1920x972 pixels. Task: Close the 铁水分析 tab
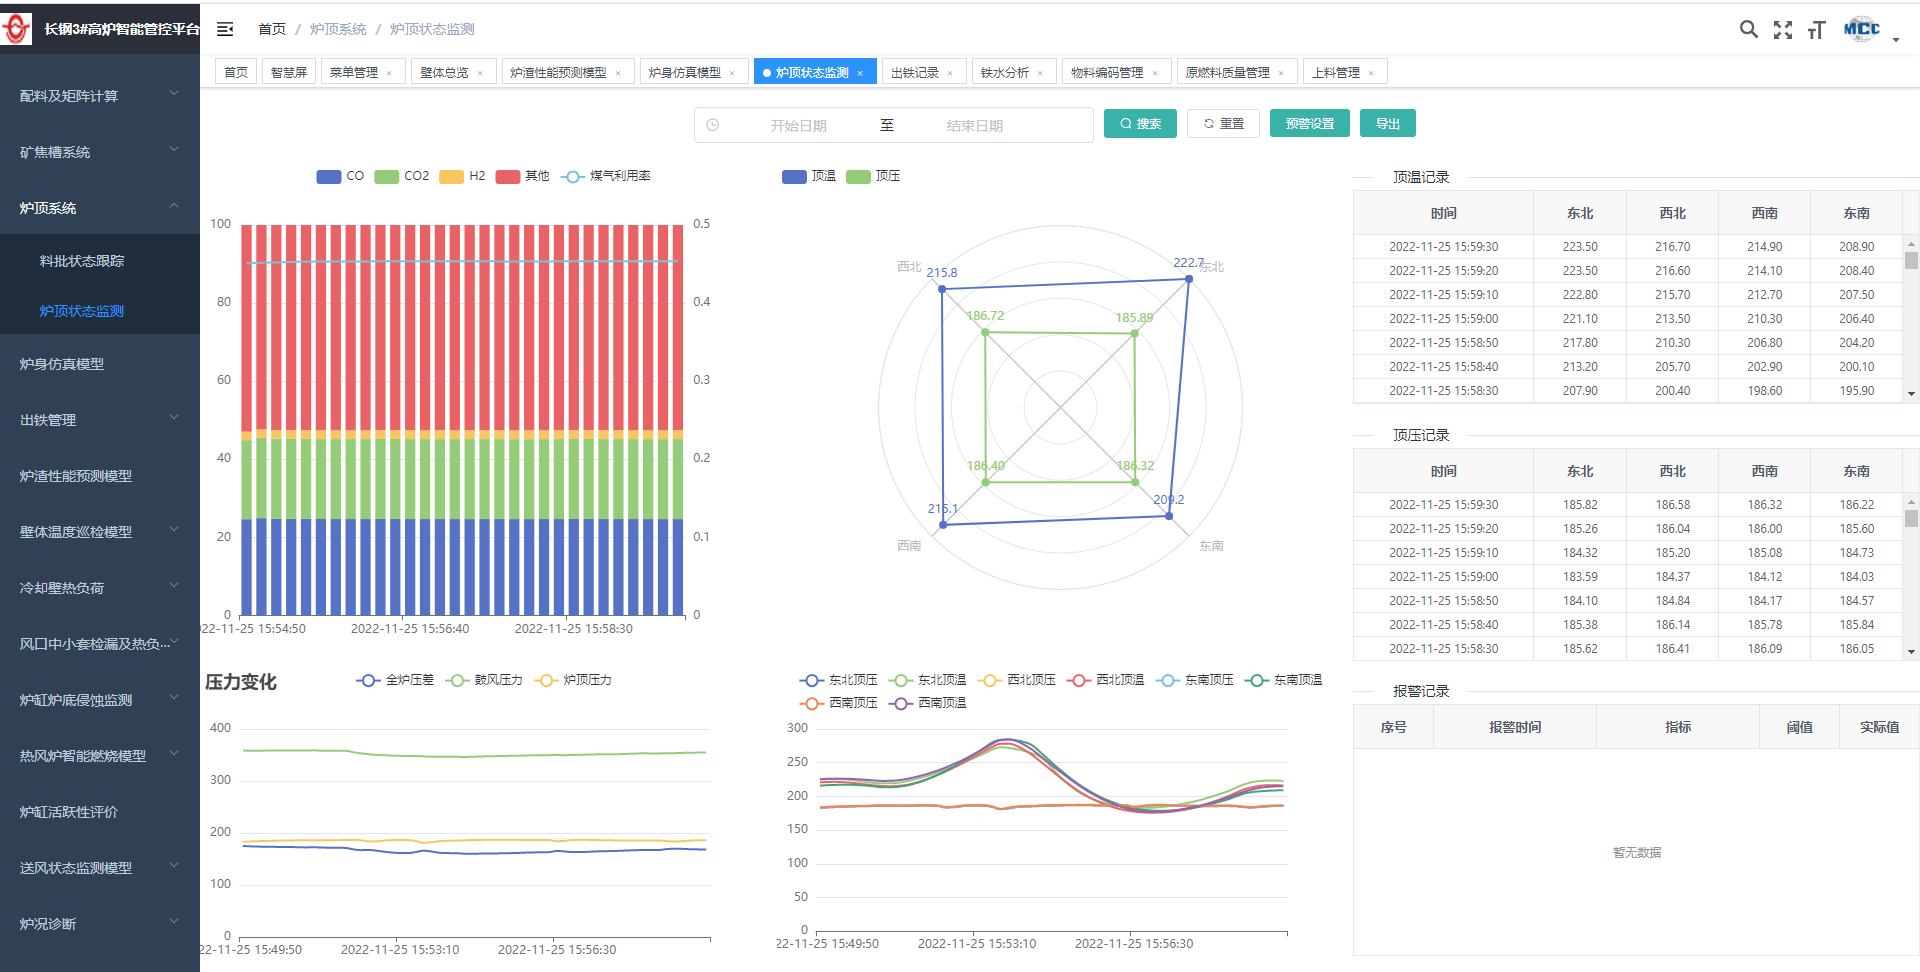click(x=1040, y=73)
